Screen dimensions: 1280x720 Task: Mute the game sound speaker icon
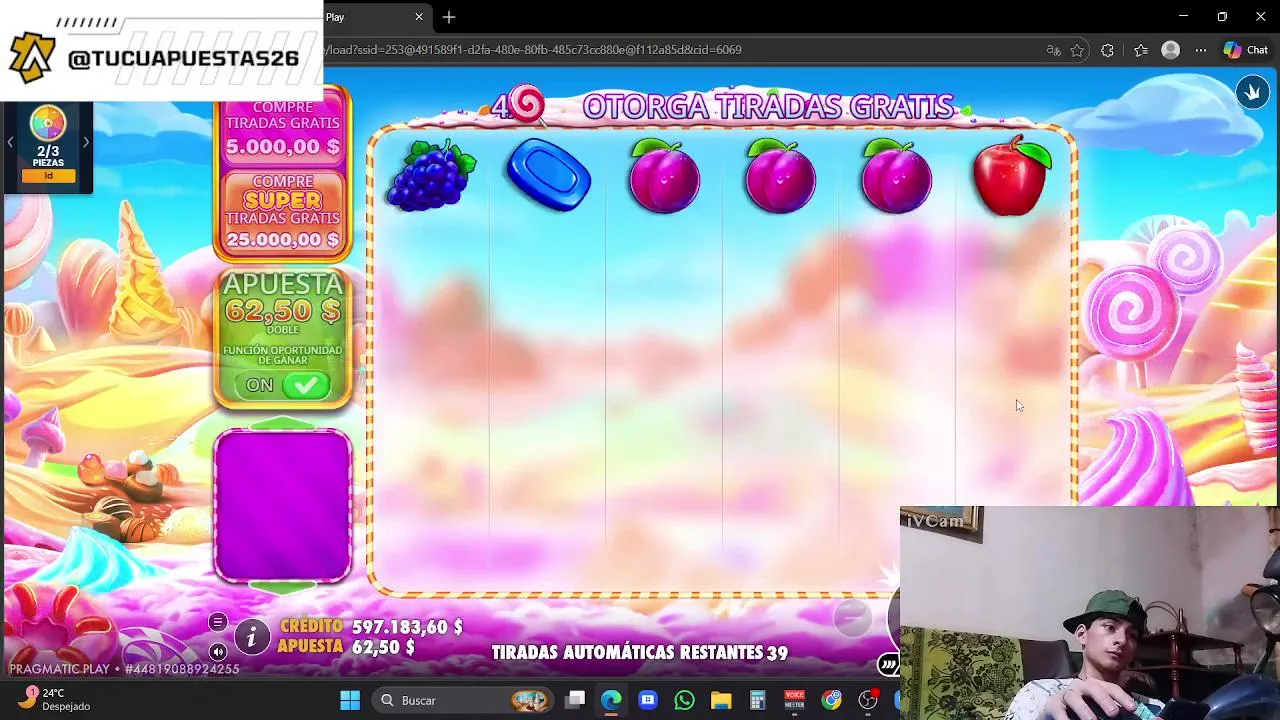[217, 652]
